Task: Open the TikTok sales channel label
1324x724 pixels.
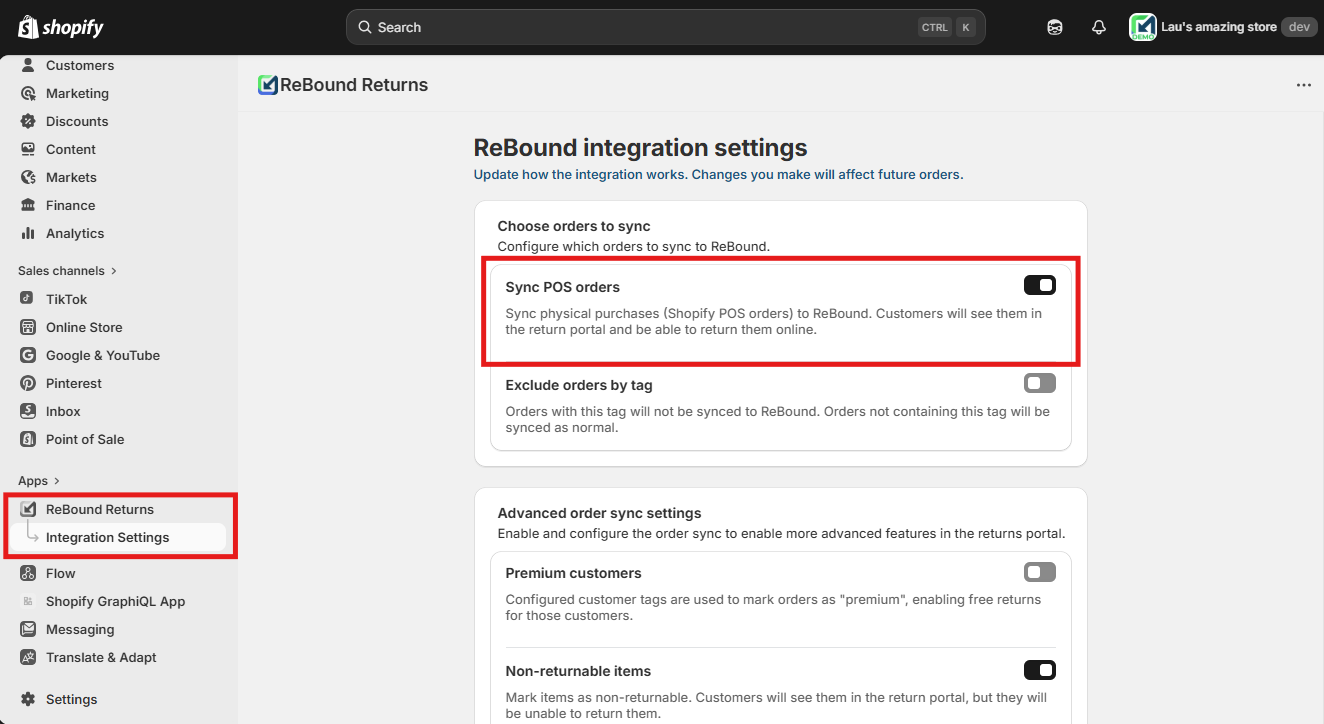Action: pyautogui.click(x=67, y=299)
